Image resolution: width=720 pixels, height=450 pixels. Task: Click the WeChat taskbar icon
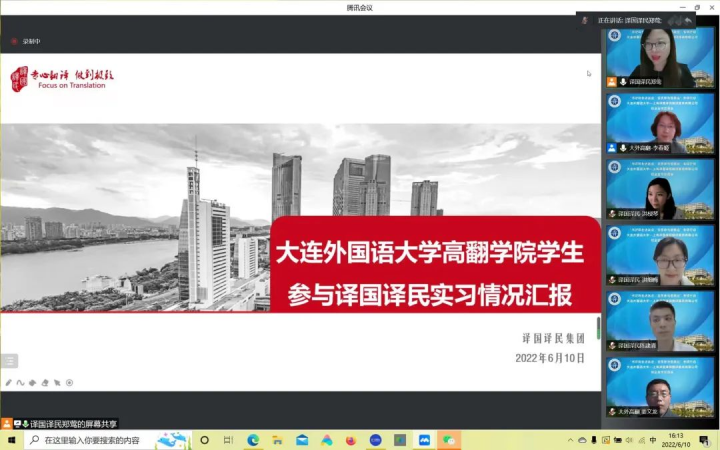click(449, 440)
